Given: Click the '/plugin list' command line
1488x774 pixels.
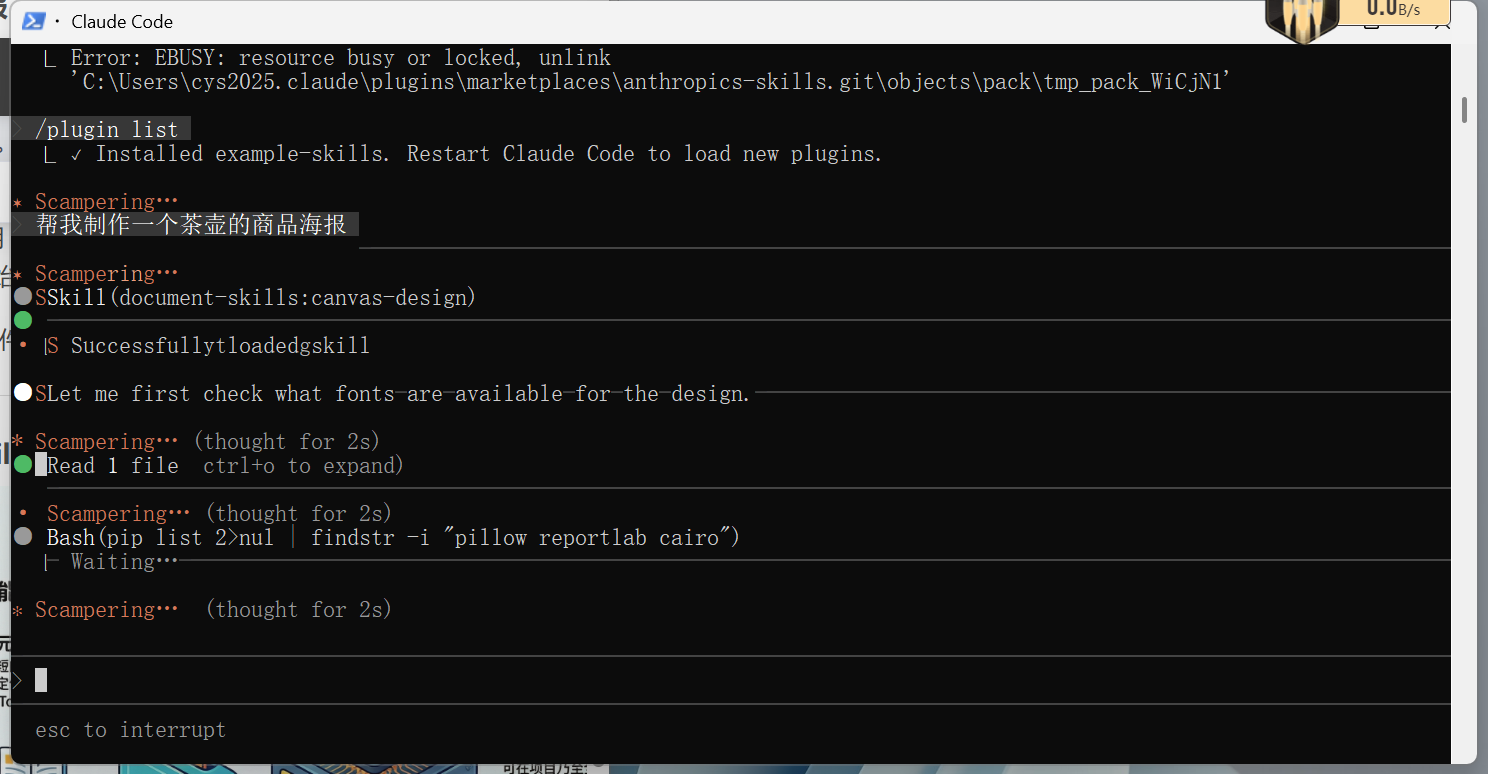Looking at the screenshot, I should tap(107, 130).
